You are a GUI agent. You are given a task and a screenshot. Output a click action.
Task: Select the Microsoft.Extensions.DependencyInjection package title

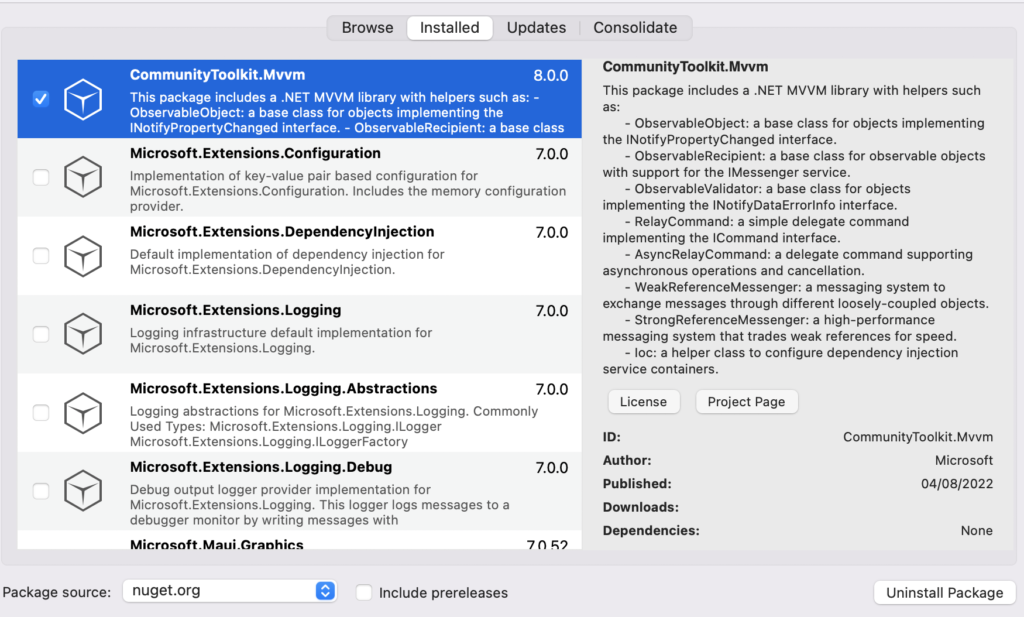[x=281, y=232]
